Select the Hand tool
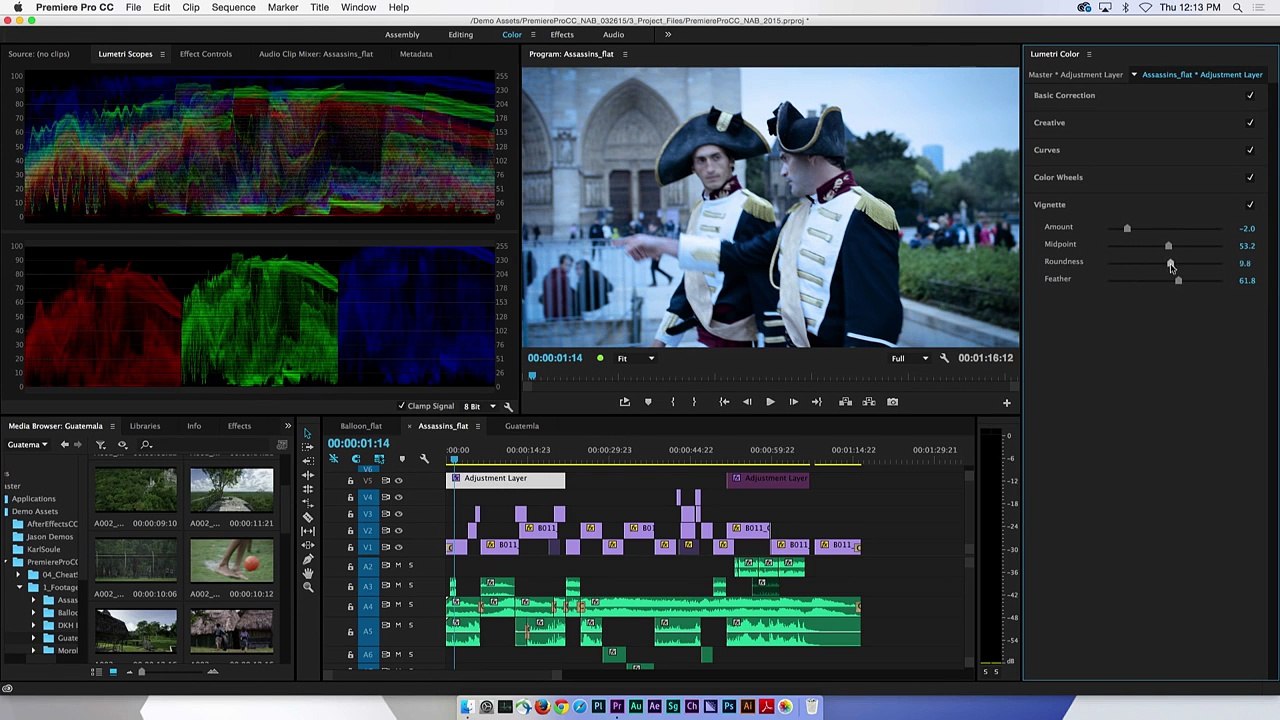 [308, 573]
